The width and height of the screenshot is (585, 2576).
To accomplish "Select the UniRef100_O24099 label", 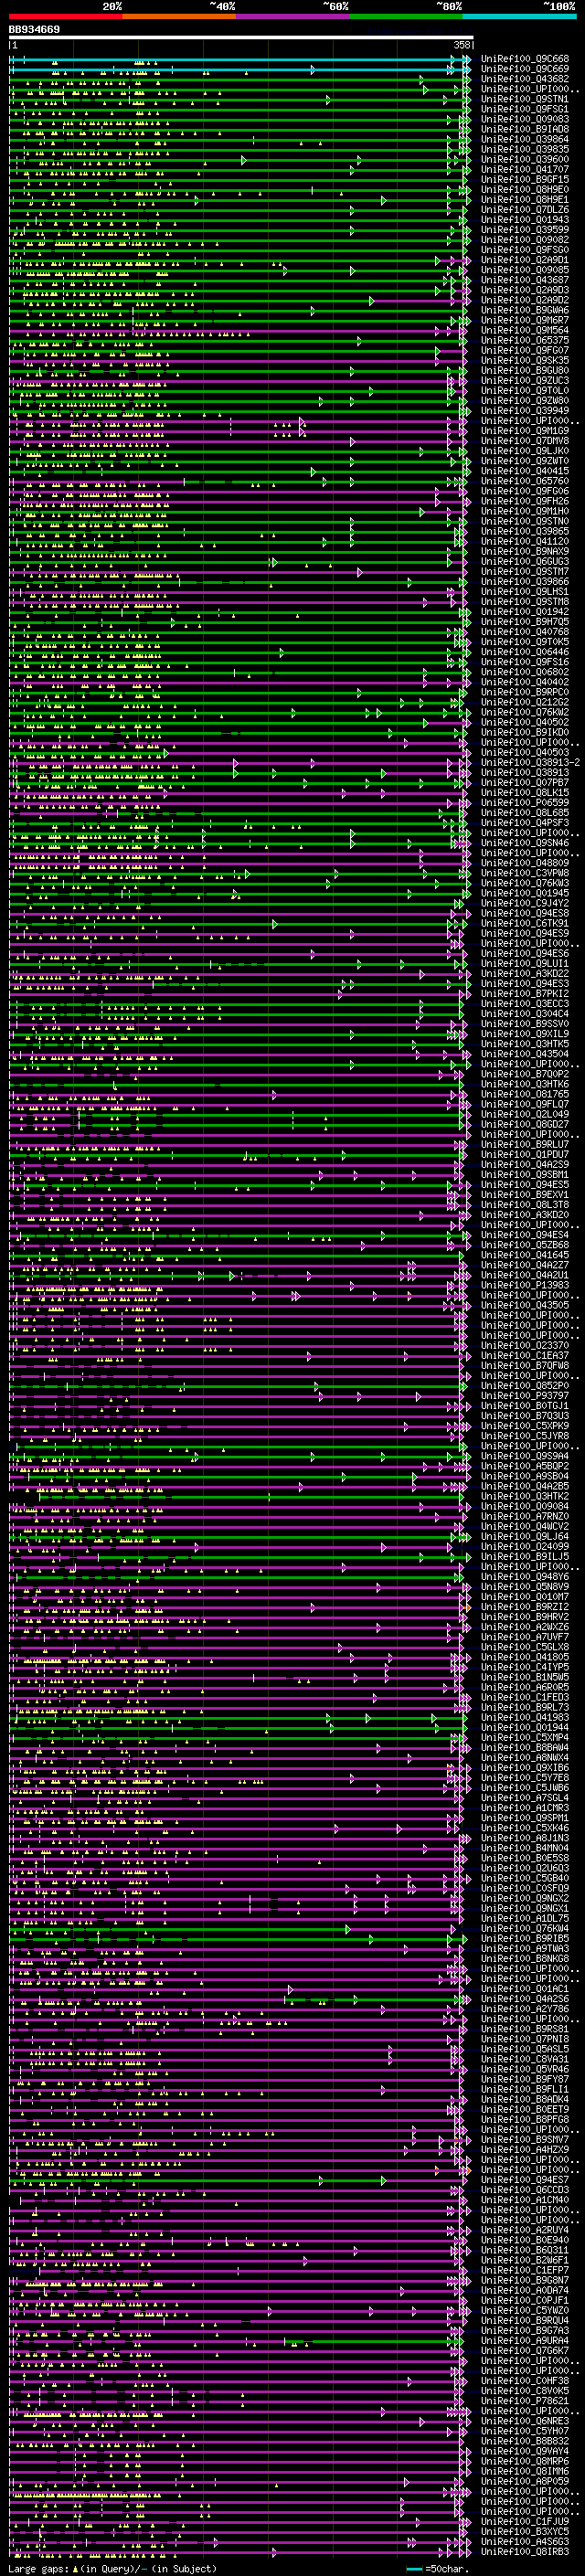I will click(x=524, y=1546).
